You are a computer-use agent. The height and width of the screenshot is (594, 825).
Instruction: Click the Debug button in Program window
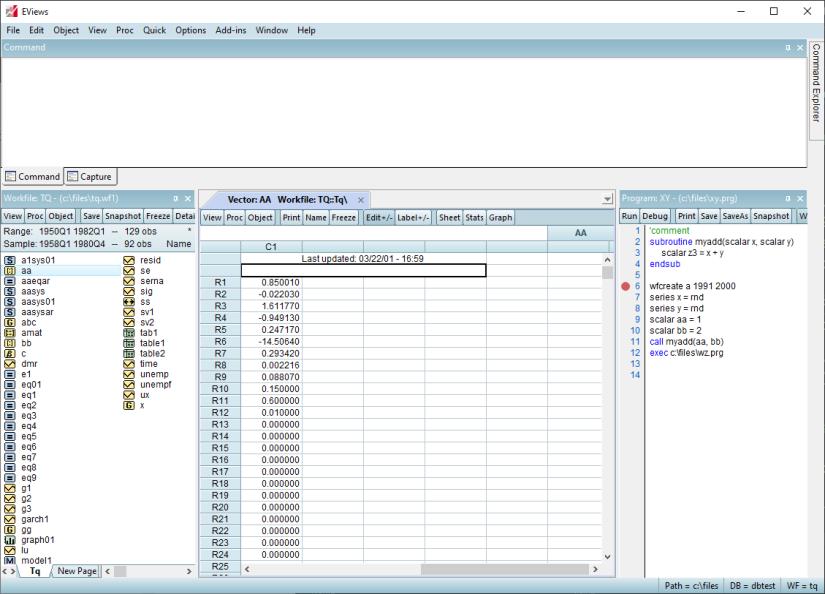click(x=655, y=216)
